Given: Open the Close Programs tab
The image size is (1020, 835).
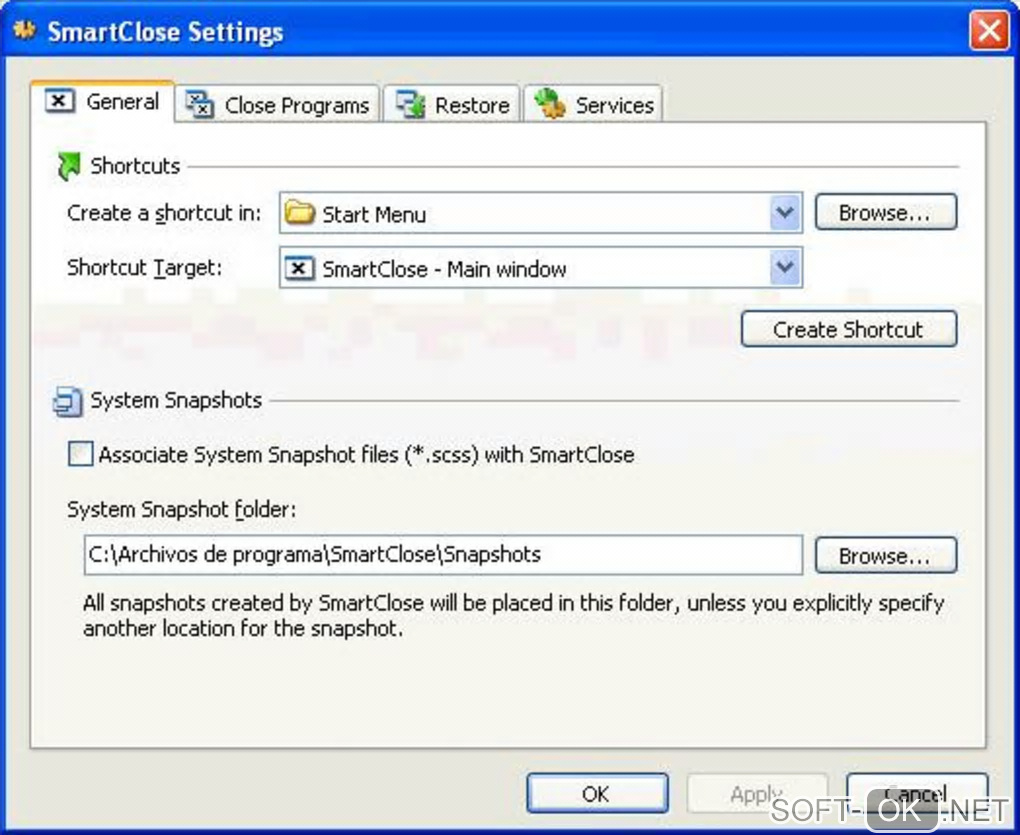Looking at the screenshot, I should tap(277, 105).
